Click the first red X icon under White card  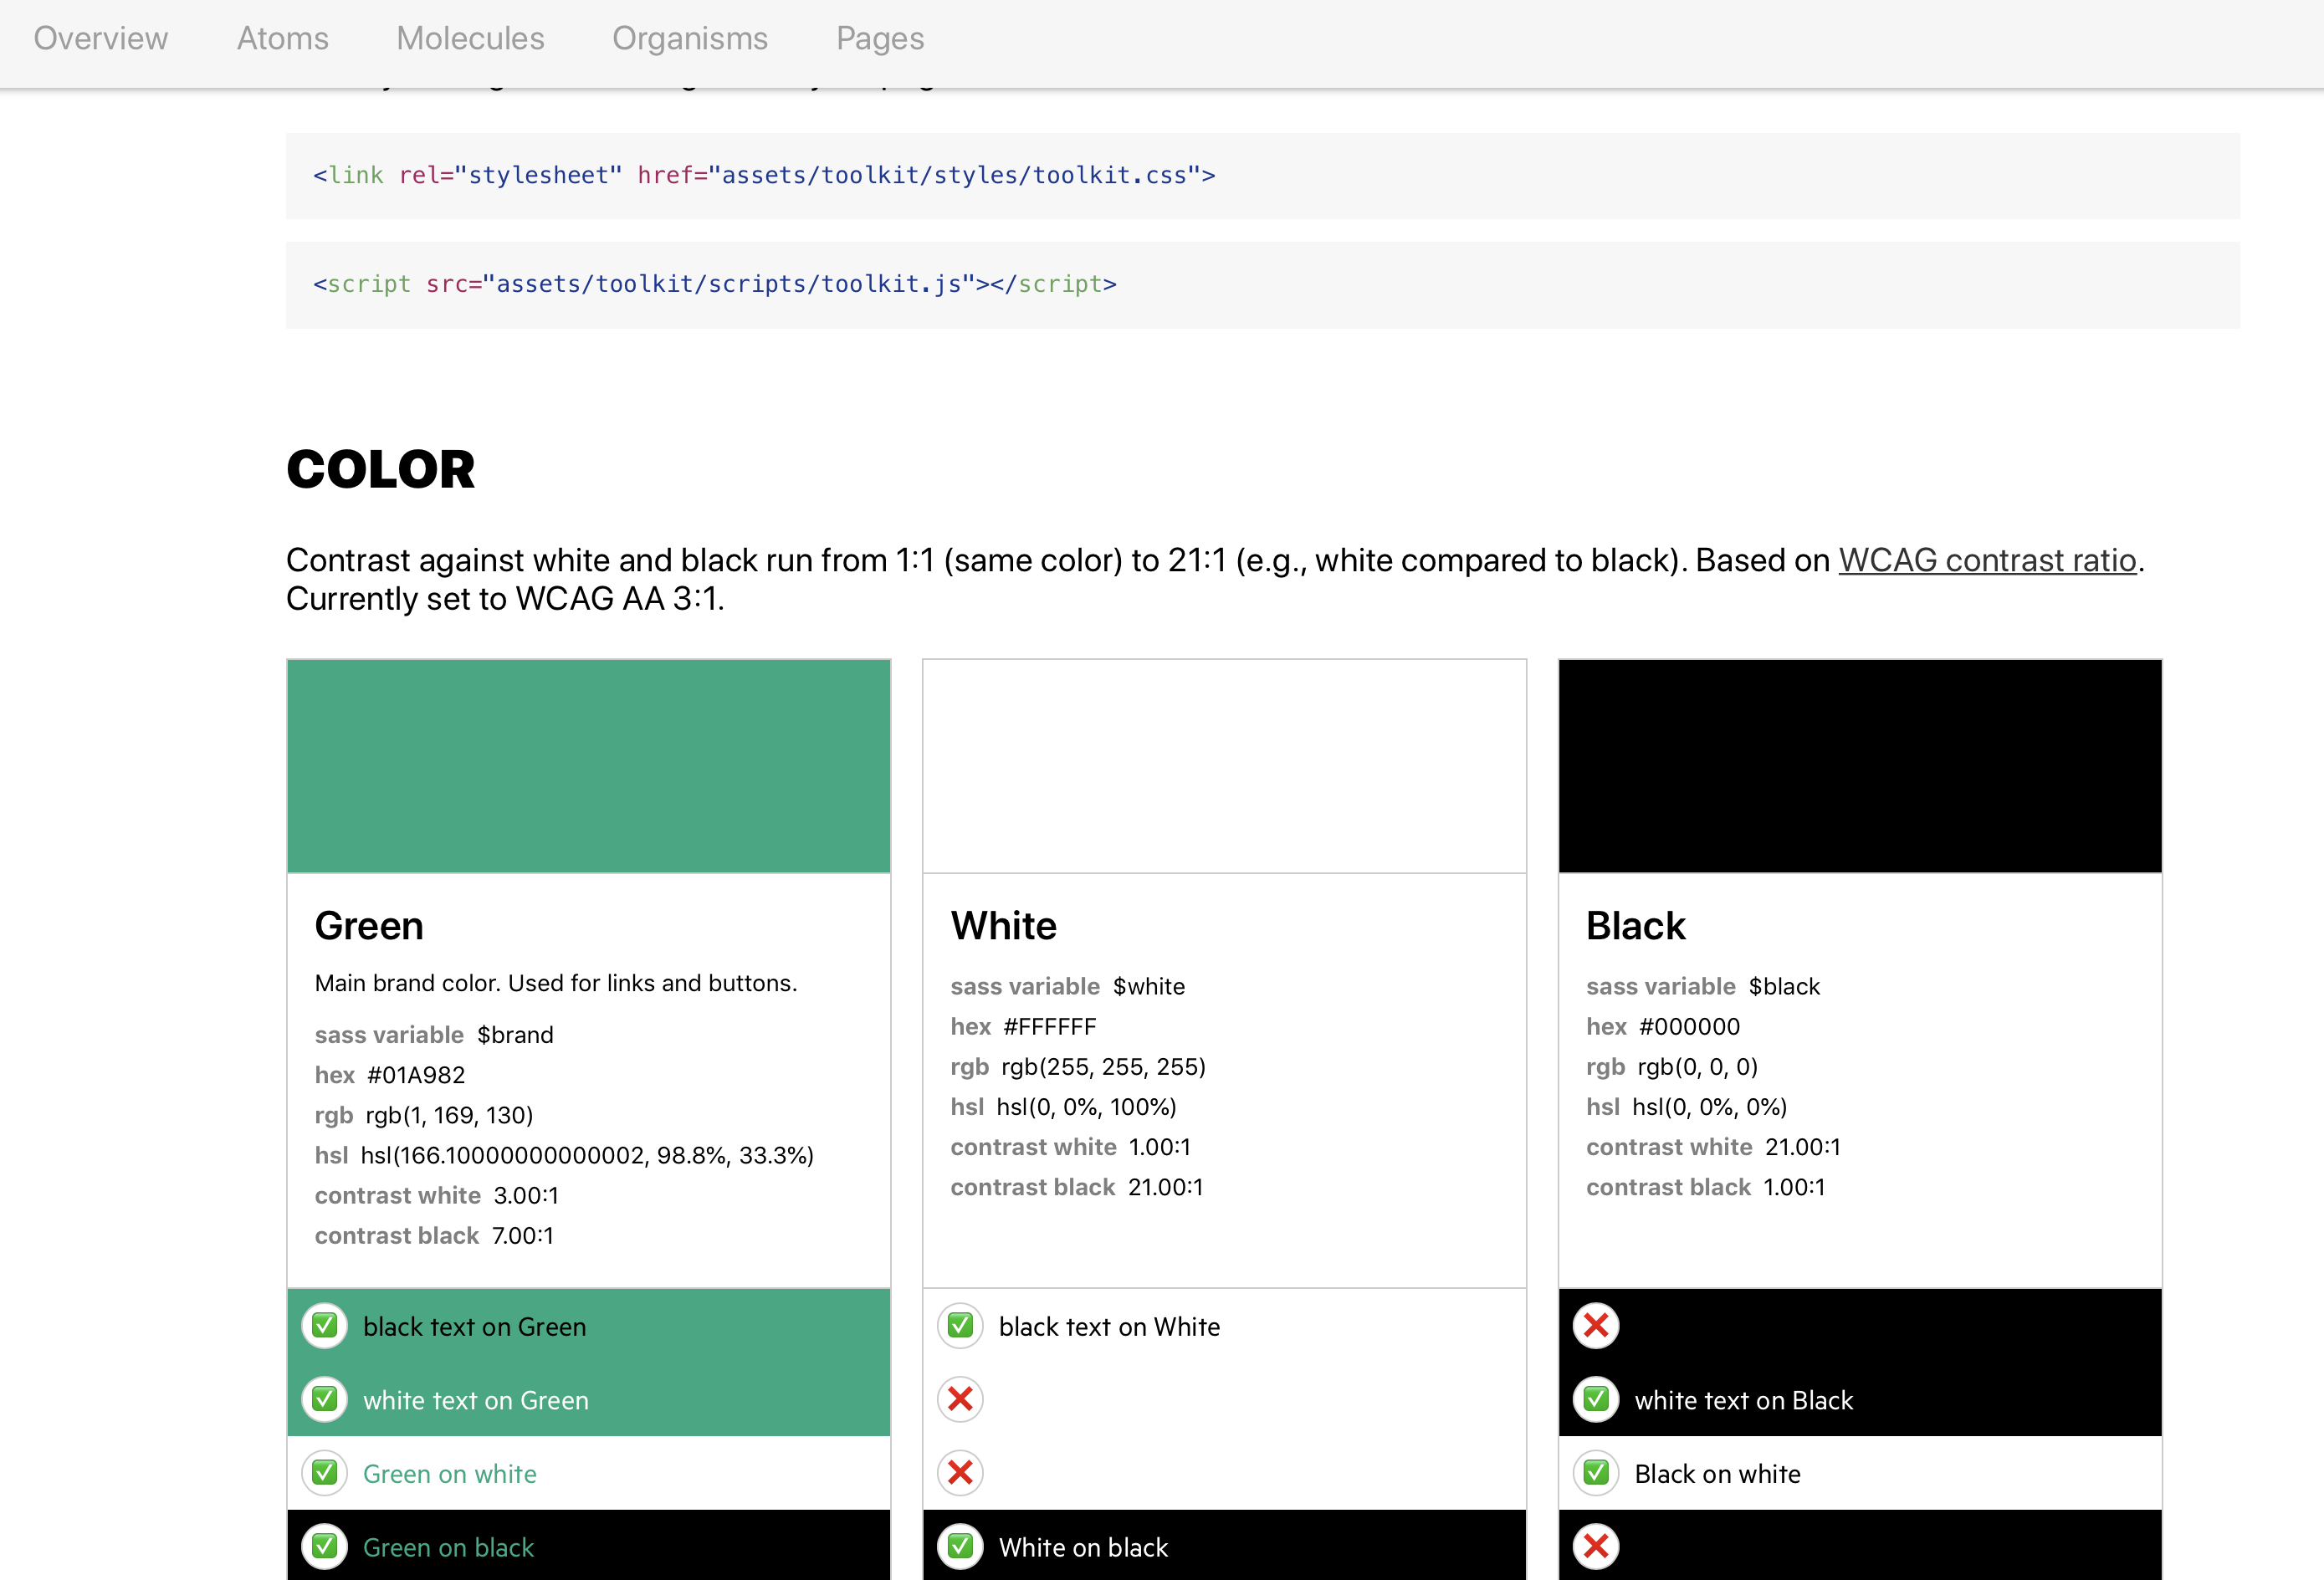tap(960, 1399)
